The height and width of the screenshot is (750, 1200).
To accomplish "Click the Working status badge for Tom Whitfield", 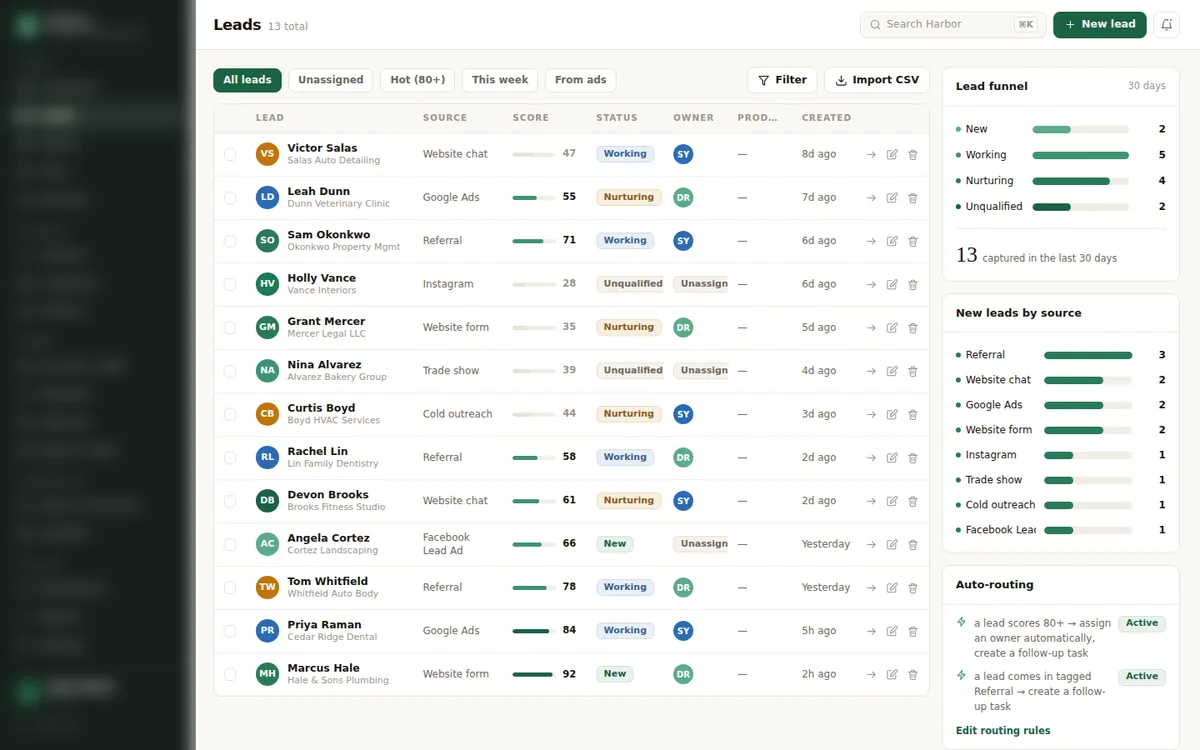I will (x=625, y=588).
